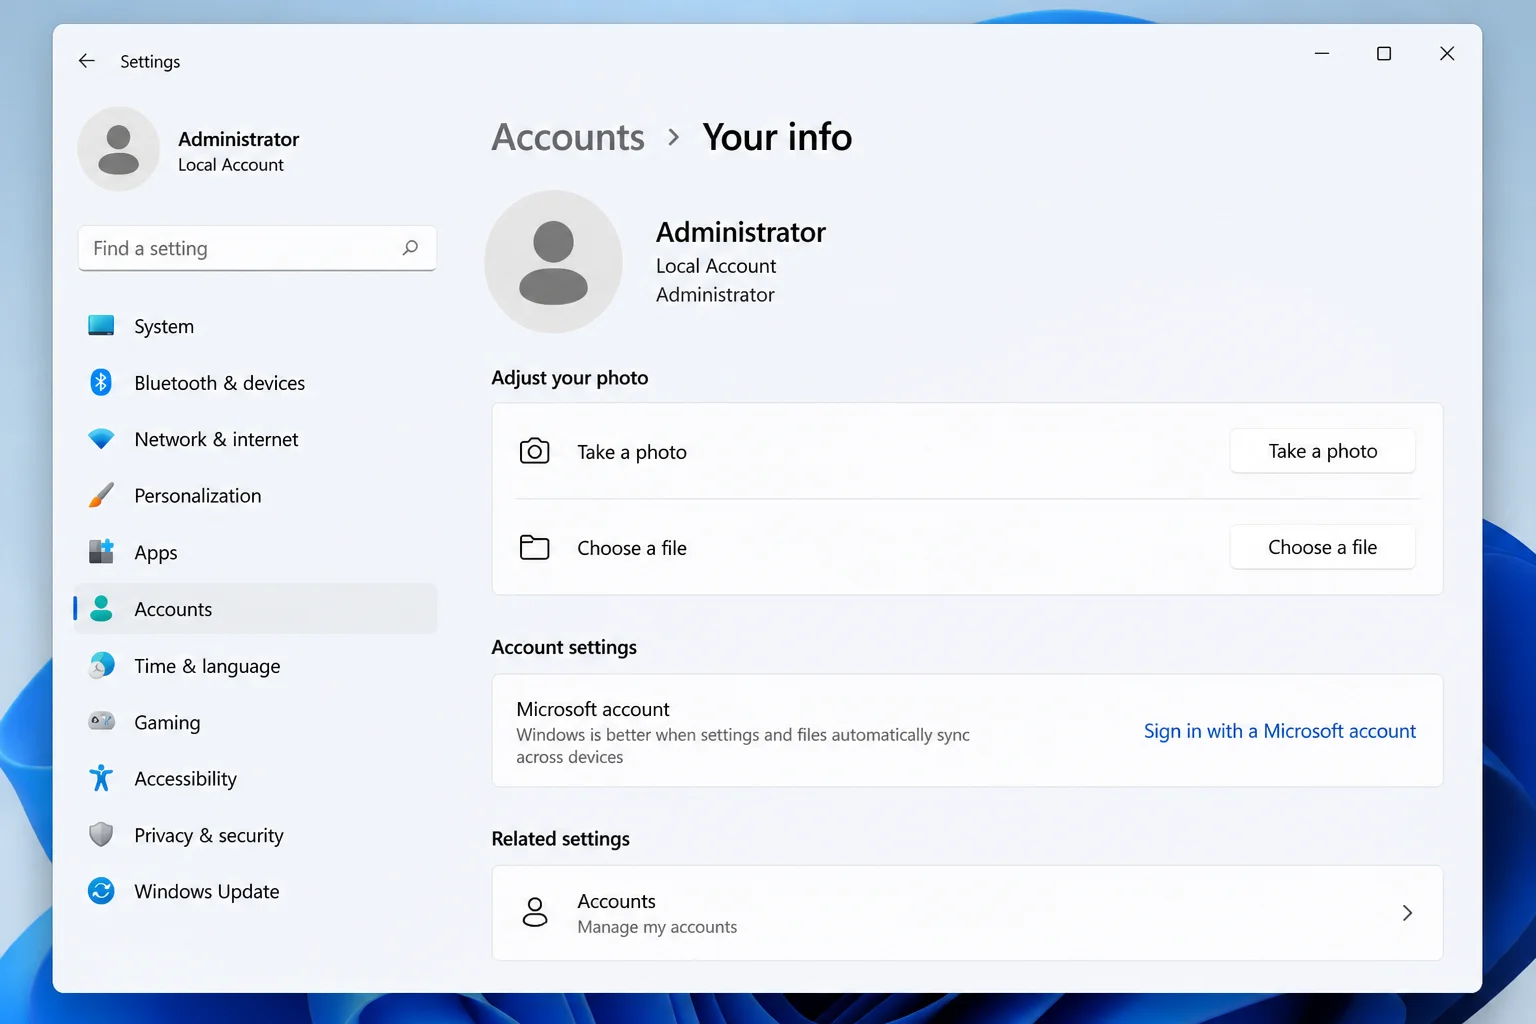This screenshot has width=1536, height=1024.
Task: Select Apps in the sidebar
Action: tap(255, 552)
